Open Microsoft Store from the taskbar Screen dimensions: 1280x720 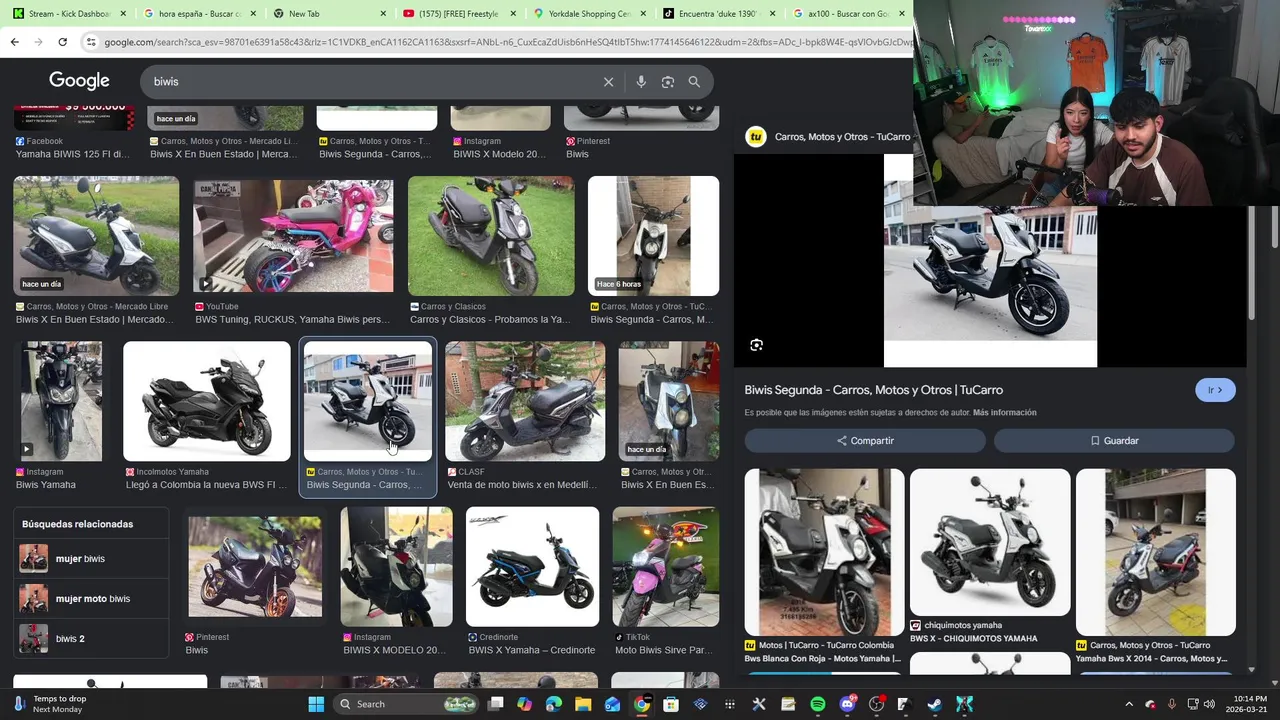pos(671,704)
